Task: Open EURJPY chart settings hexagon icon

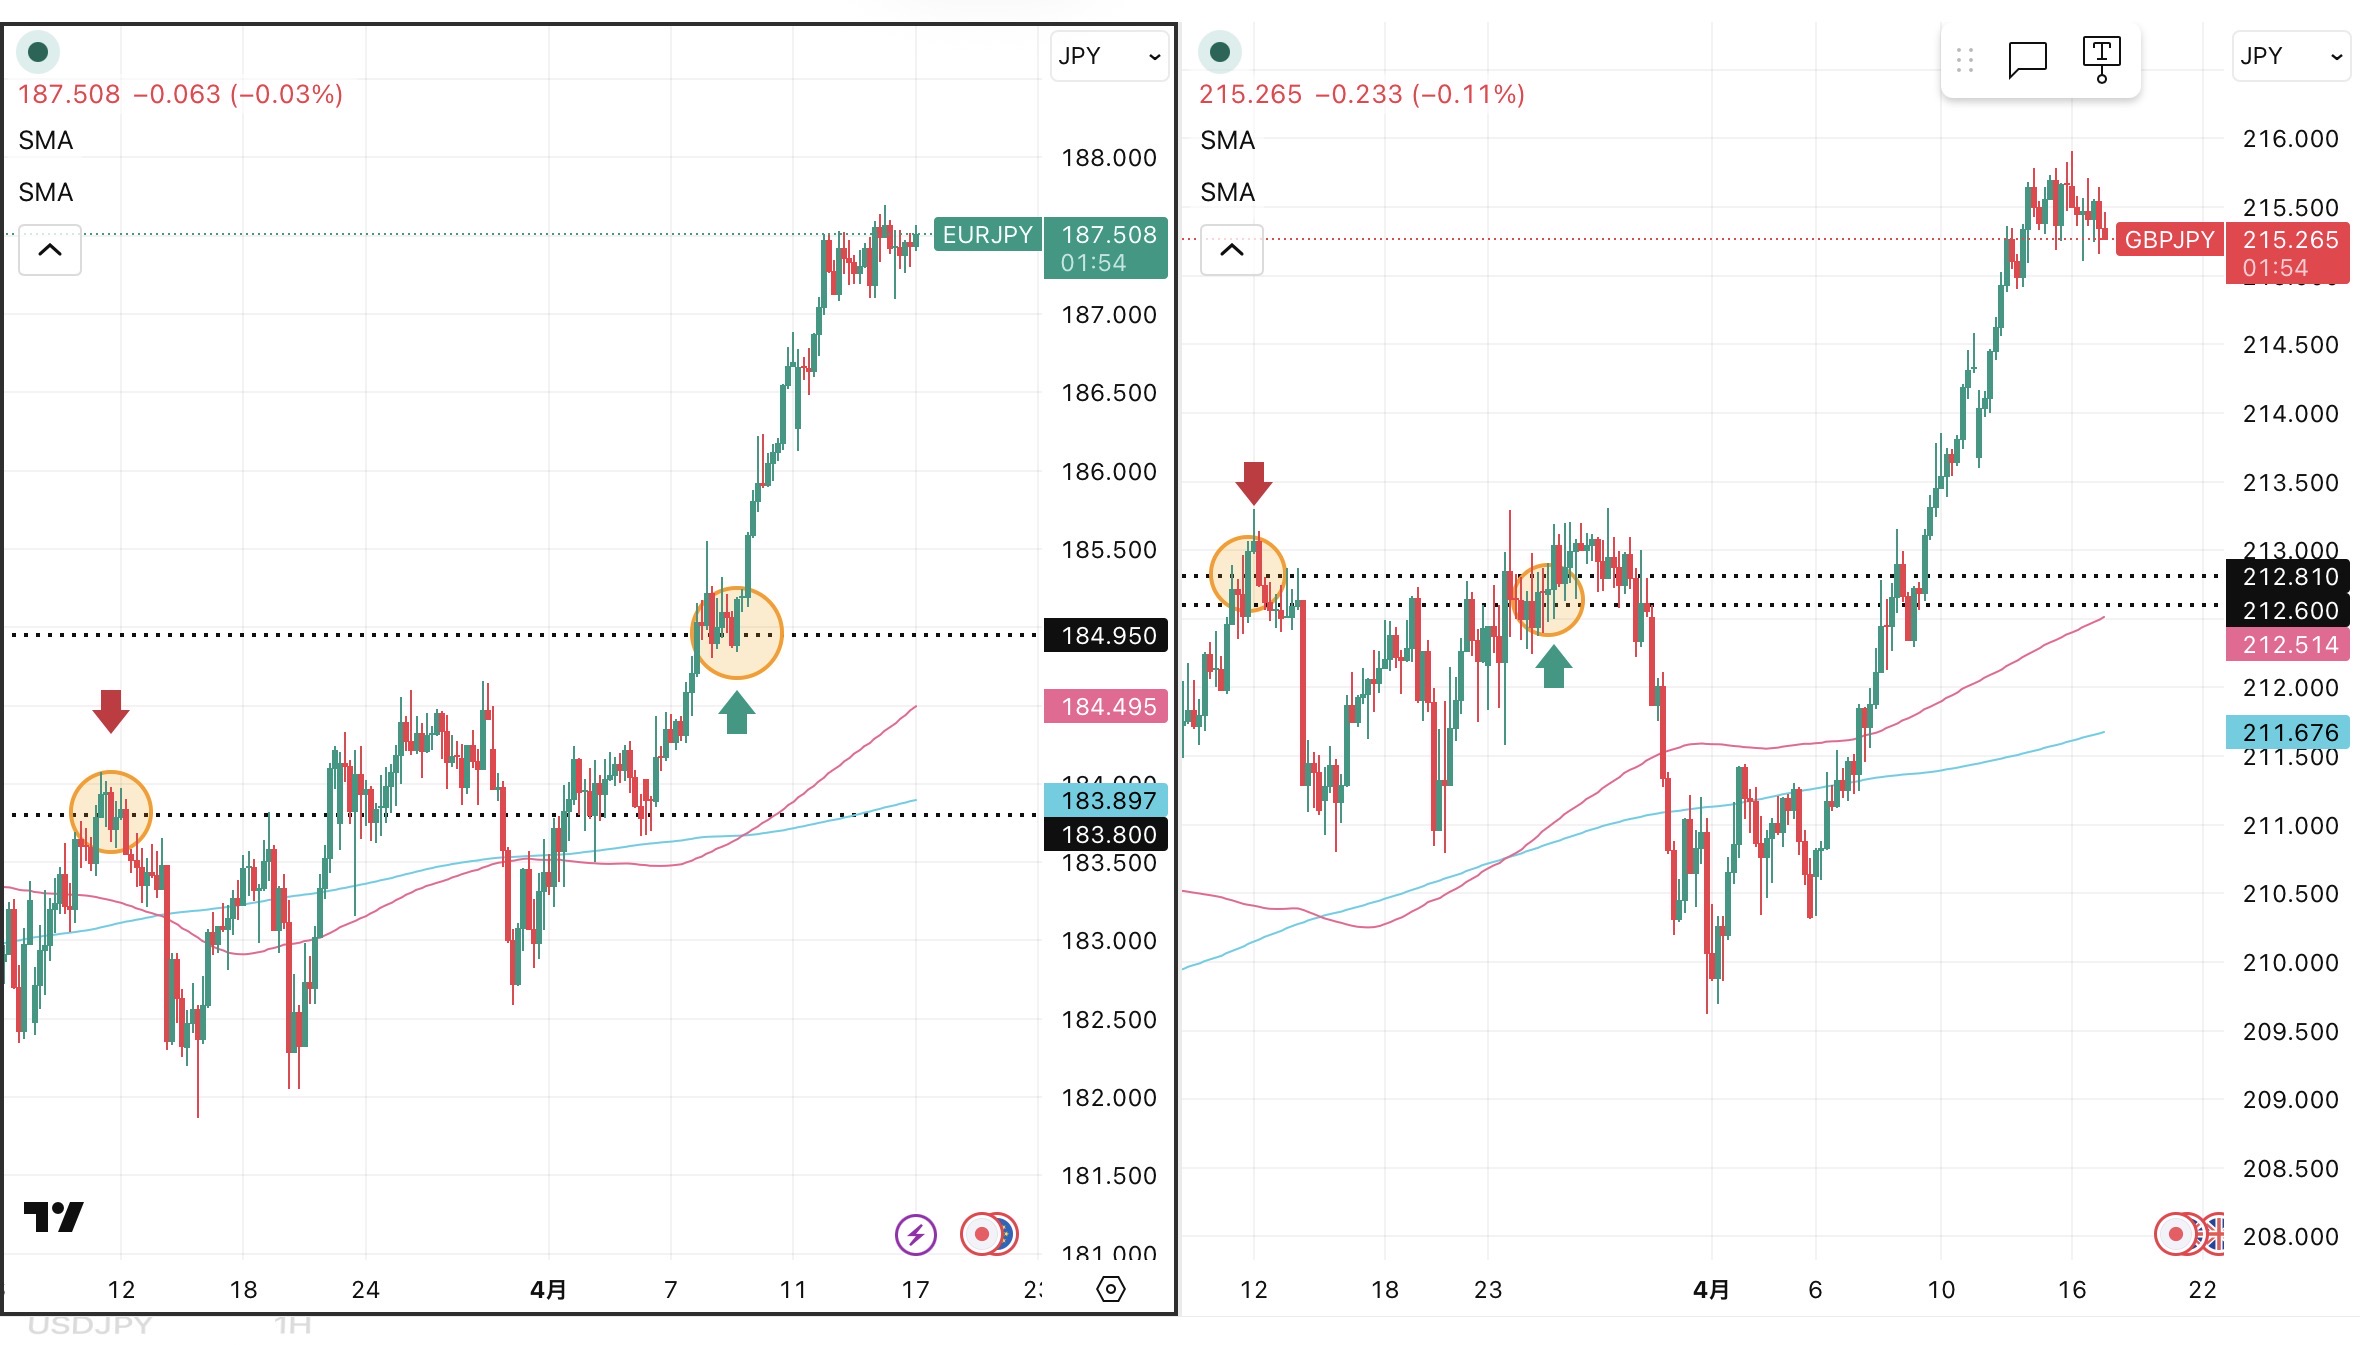Action: pyautogui.click(x=1110, y=1289)
